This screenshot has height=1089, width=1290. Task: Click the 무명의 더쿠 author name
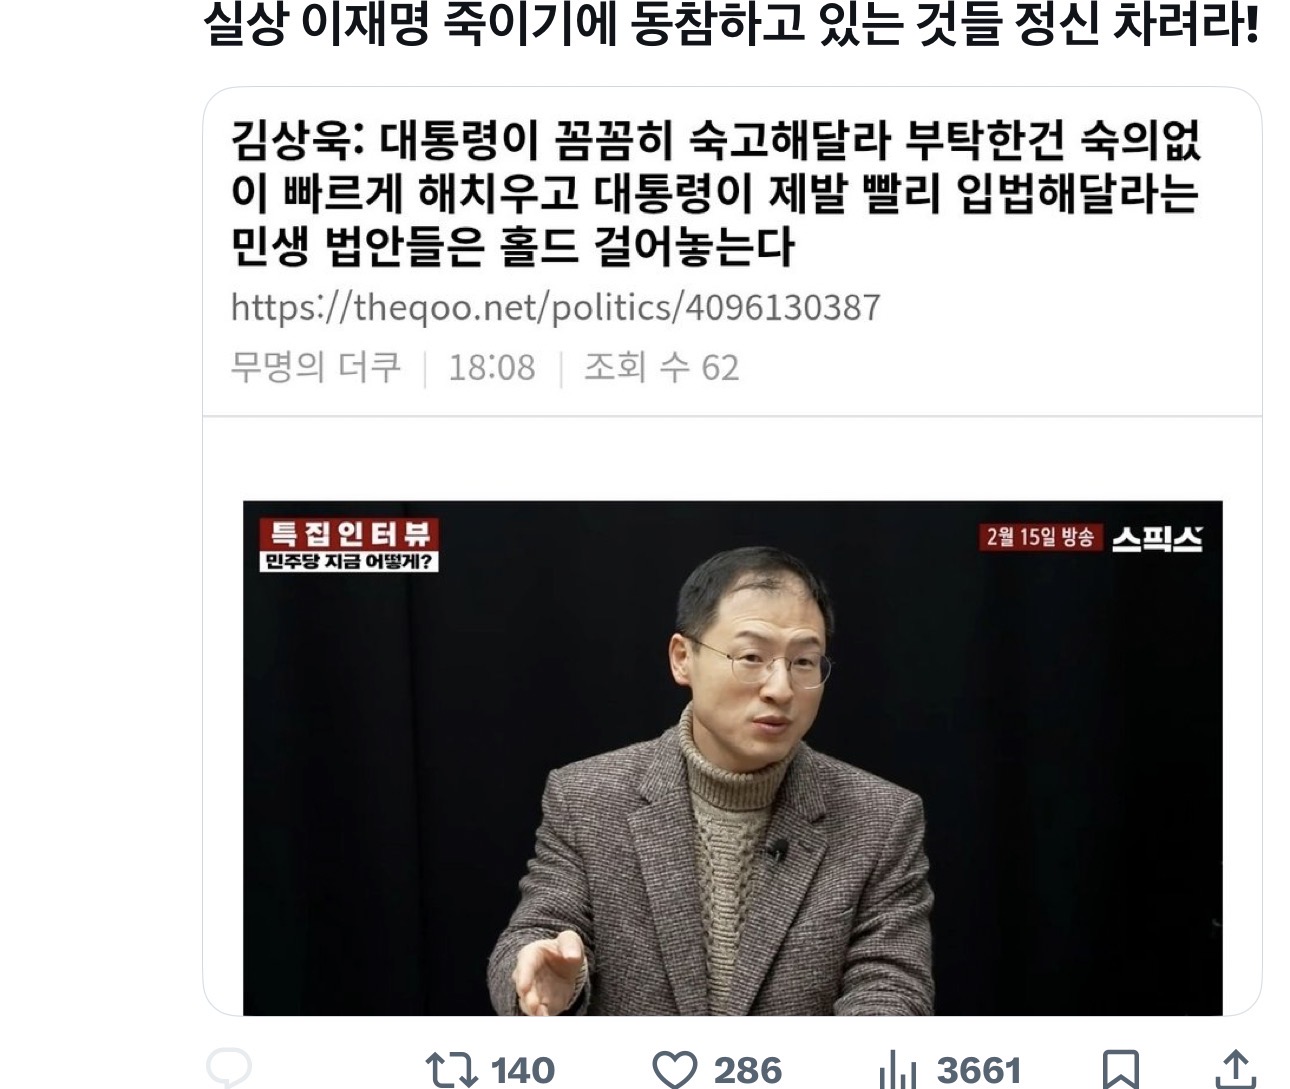pos(315,367)
